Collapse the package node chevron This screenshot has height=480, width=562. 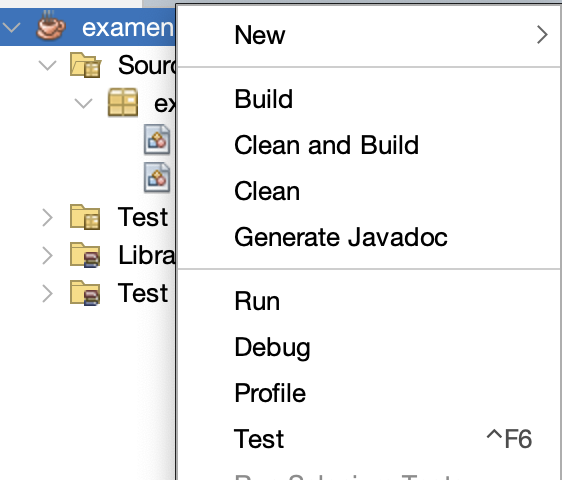click(84, 103)
